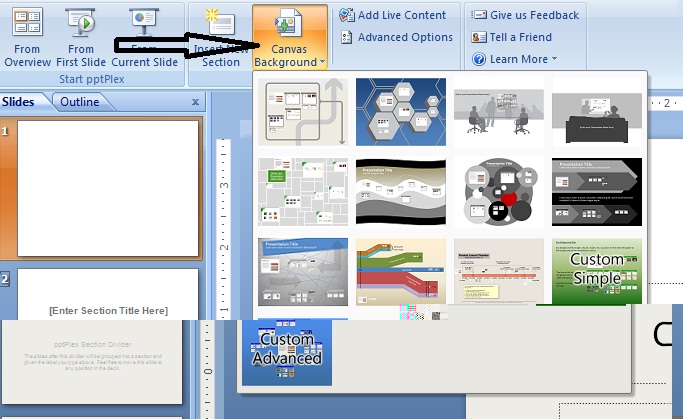The image size is (683, 419).
Task: Switch to Slides tab
Action: coord(18,102)
